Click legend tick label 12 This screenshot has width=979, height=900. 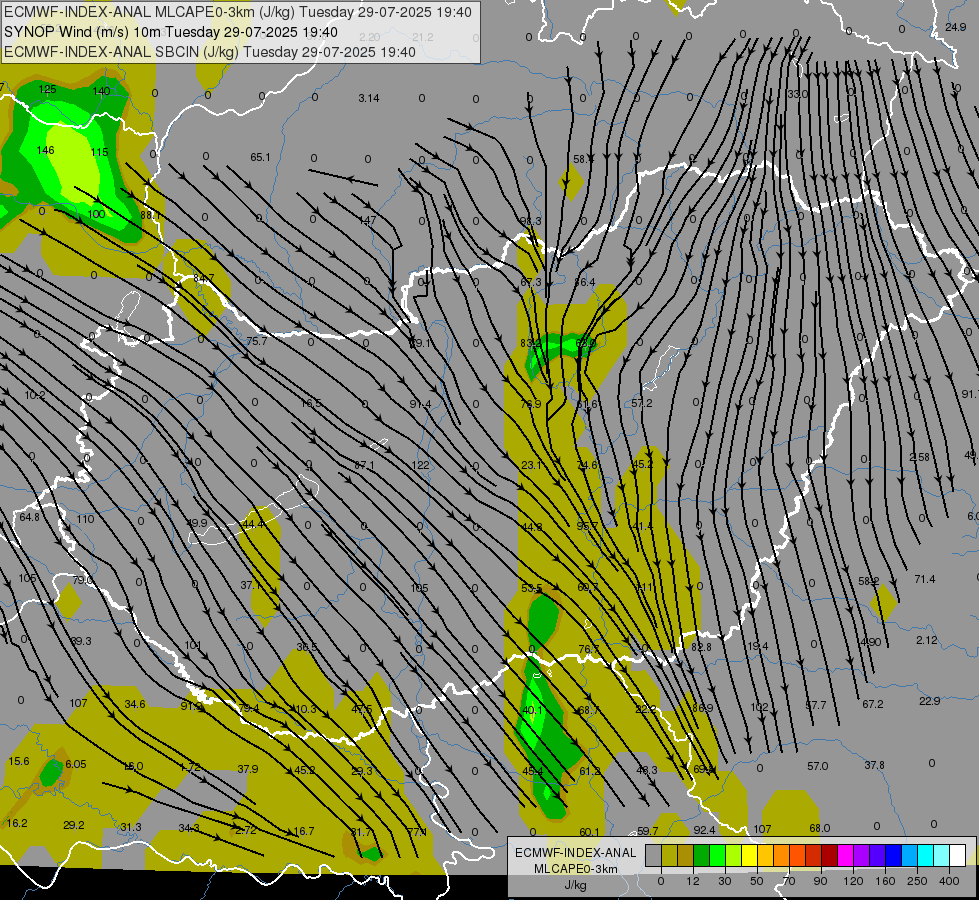click(x=693, y=881)
